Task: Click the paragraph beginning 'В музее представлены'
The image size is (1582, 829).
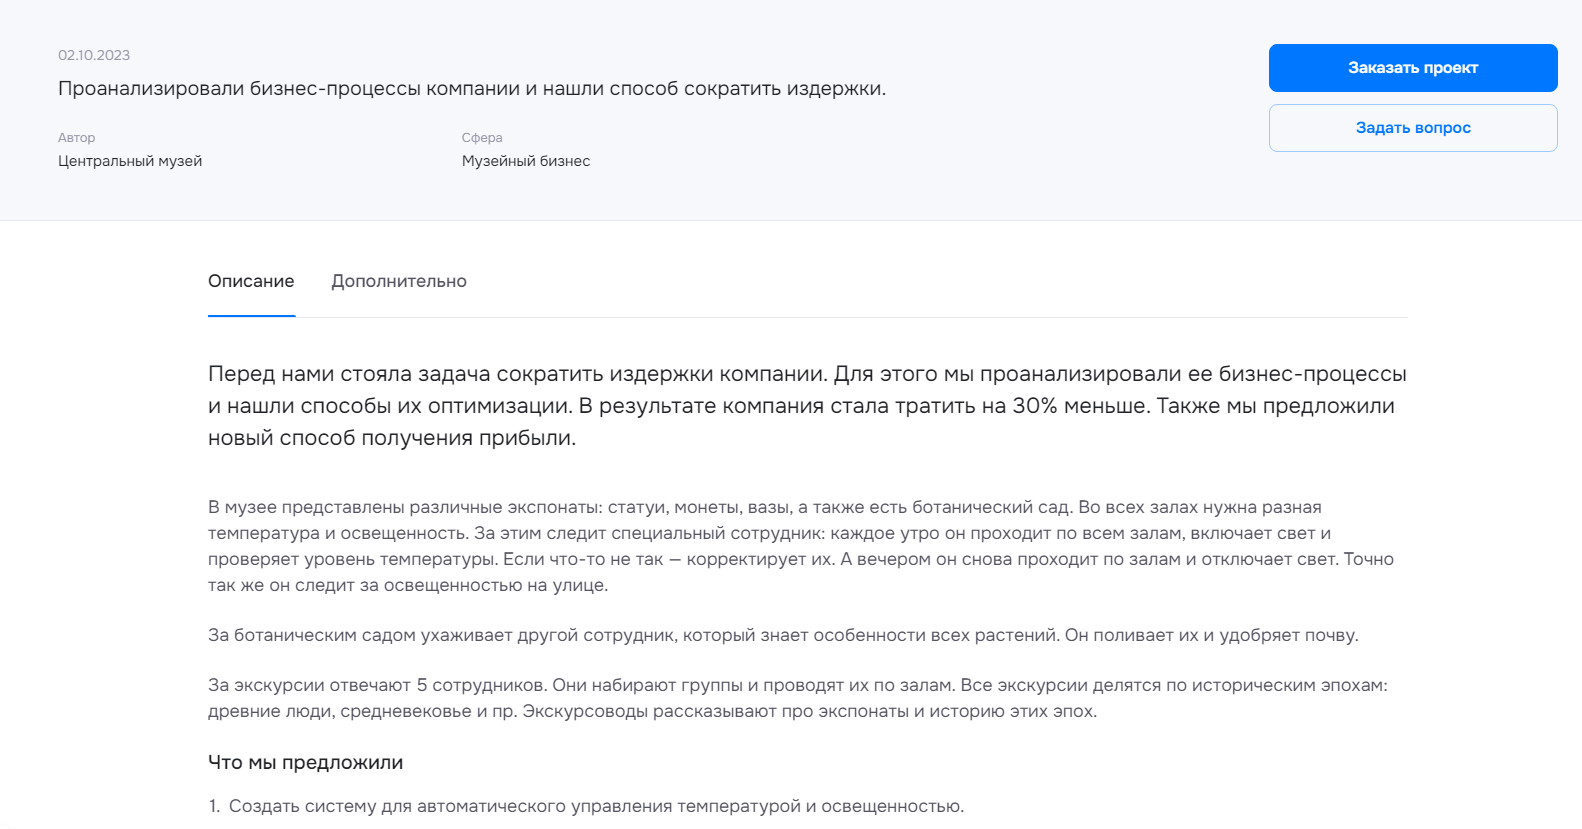Action: [801, 546]
